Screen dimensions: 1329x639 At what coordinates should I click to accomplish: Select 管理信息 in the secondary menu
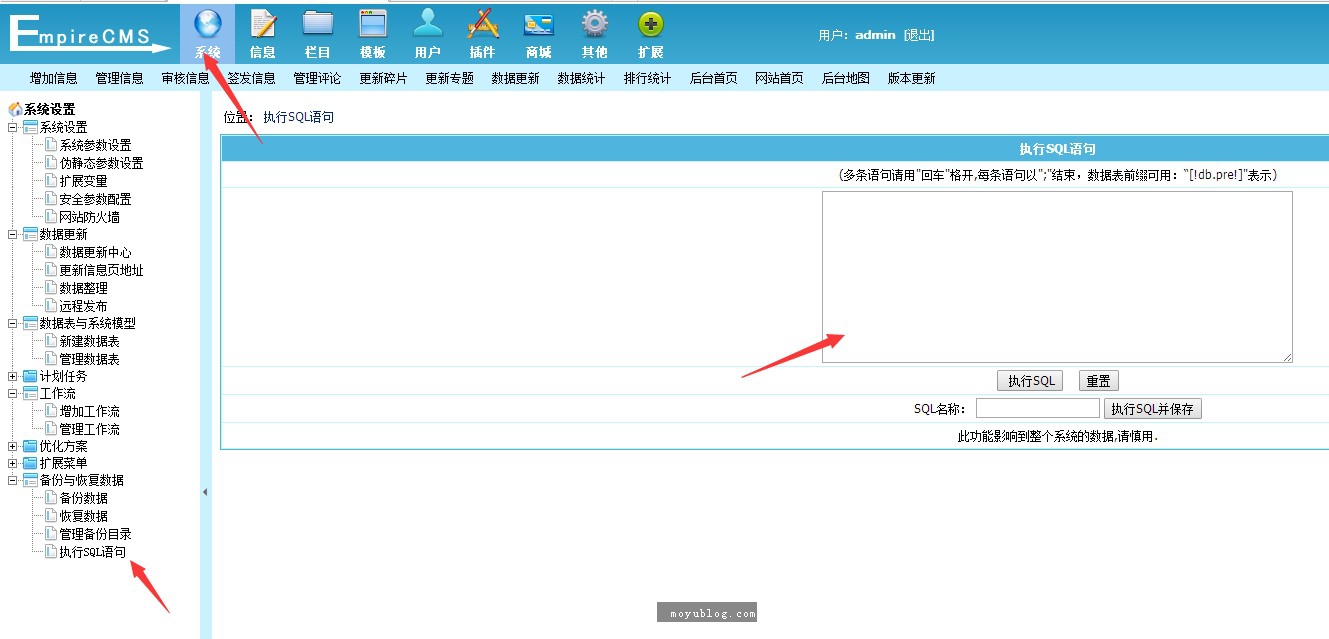pyautogui.click(x=119, y=78)
